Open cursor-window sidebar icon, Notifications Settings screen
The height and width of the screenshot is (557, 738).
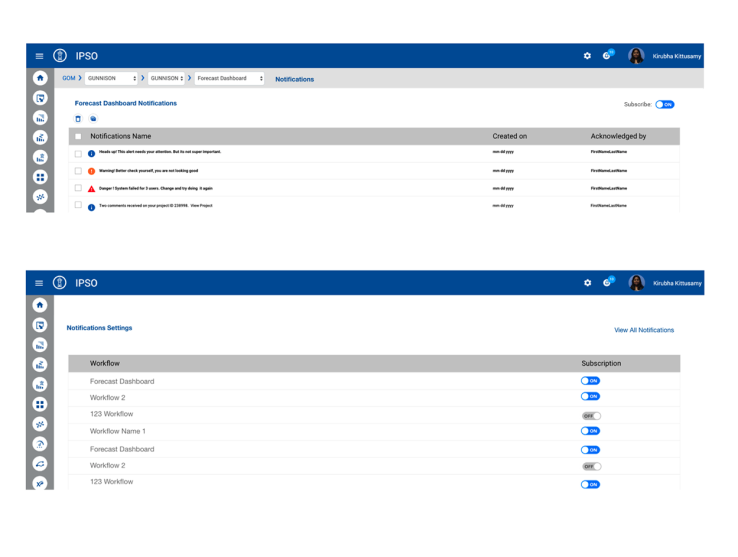[x=40, y=325]
